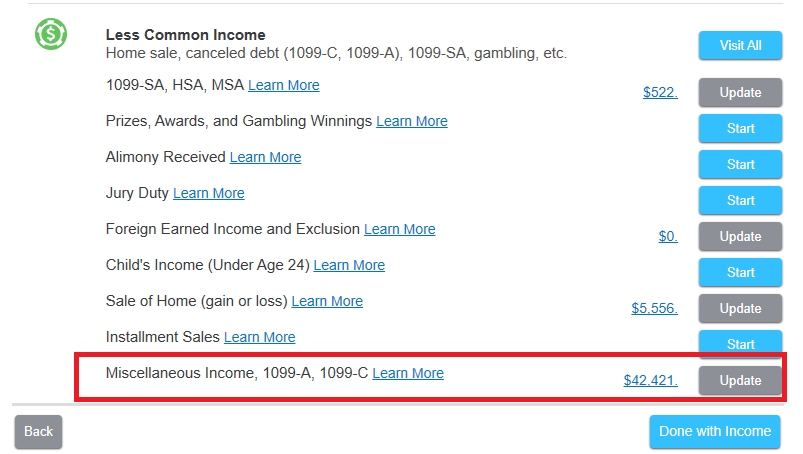Update the Sale of Home entry

point(740,309)
